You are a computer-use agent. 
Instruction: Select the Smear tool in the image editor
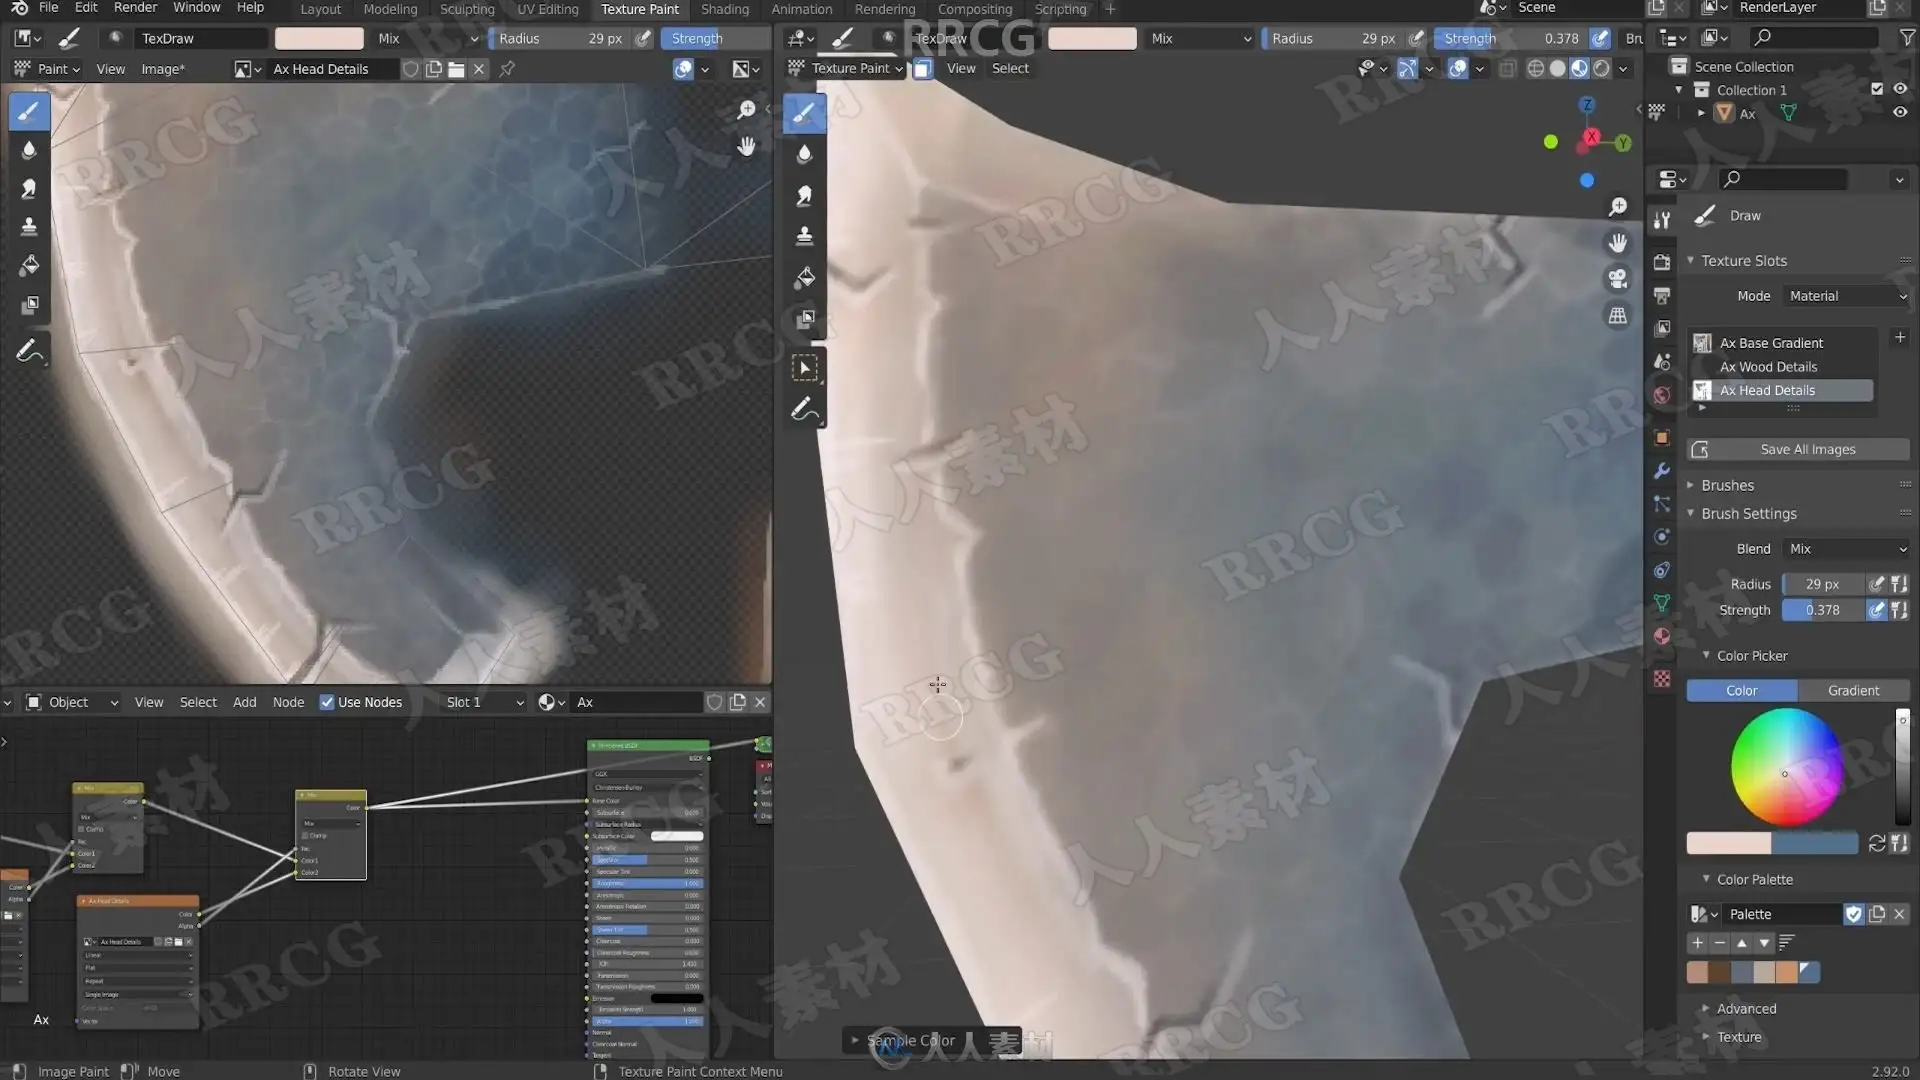click(29, 189)
